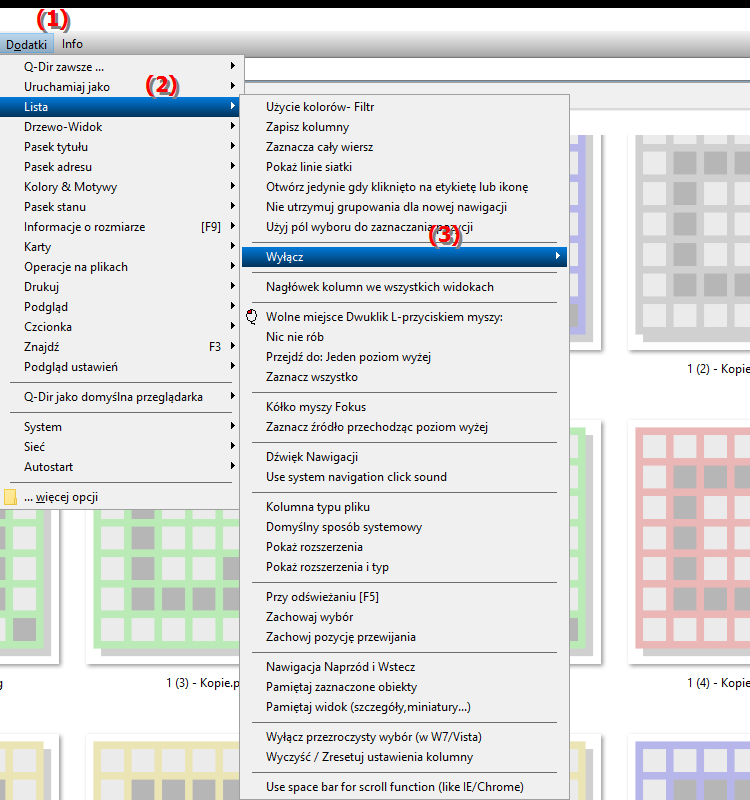Toggle Nie utrzymuj grupowania dla nowej nawigacji

point(405,207)
